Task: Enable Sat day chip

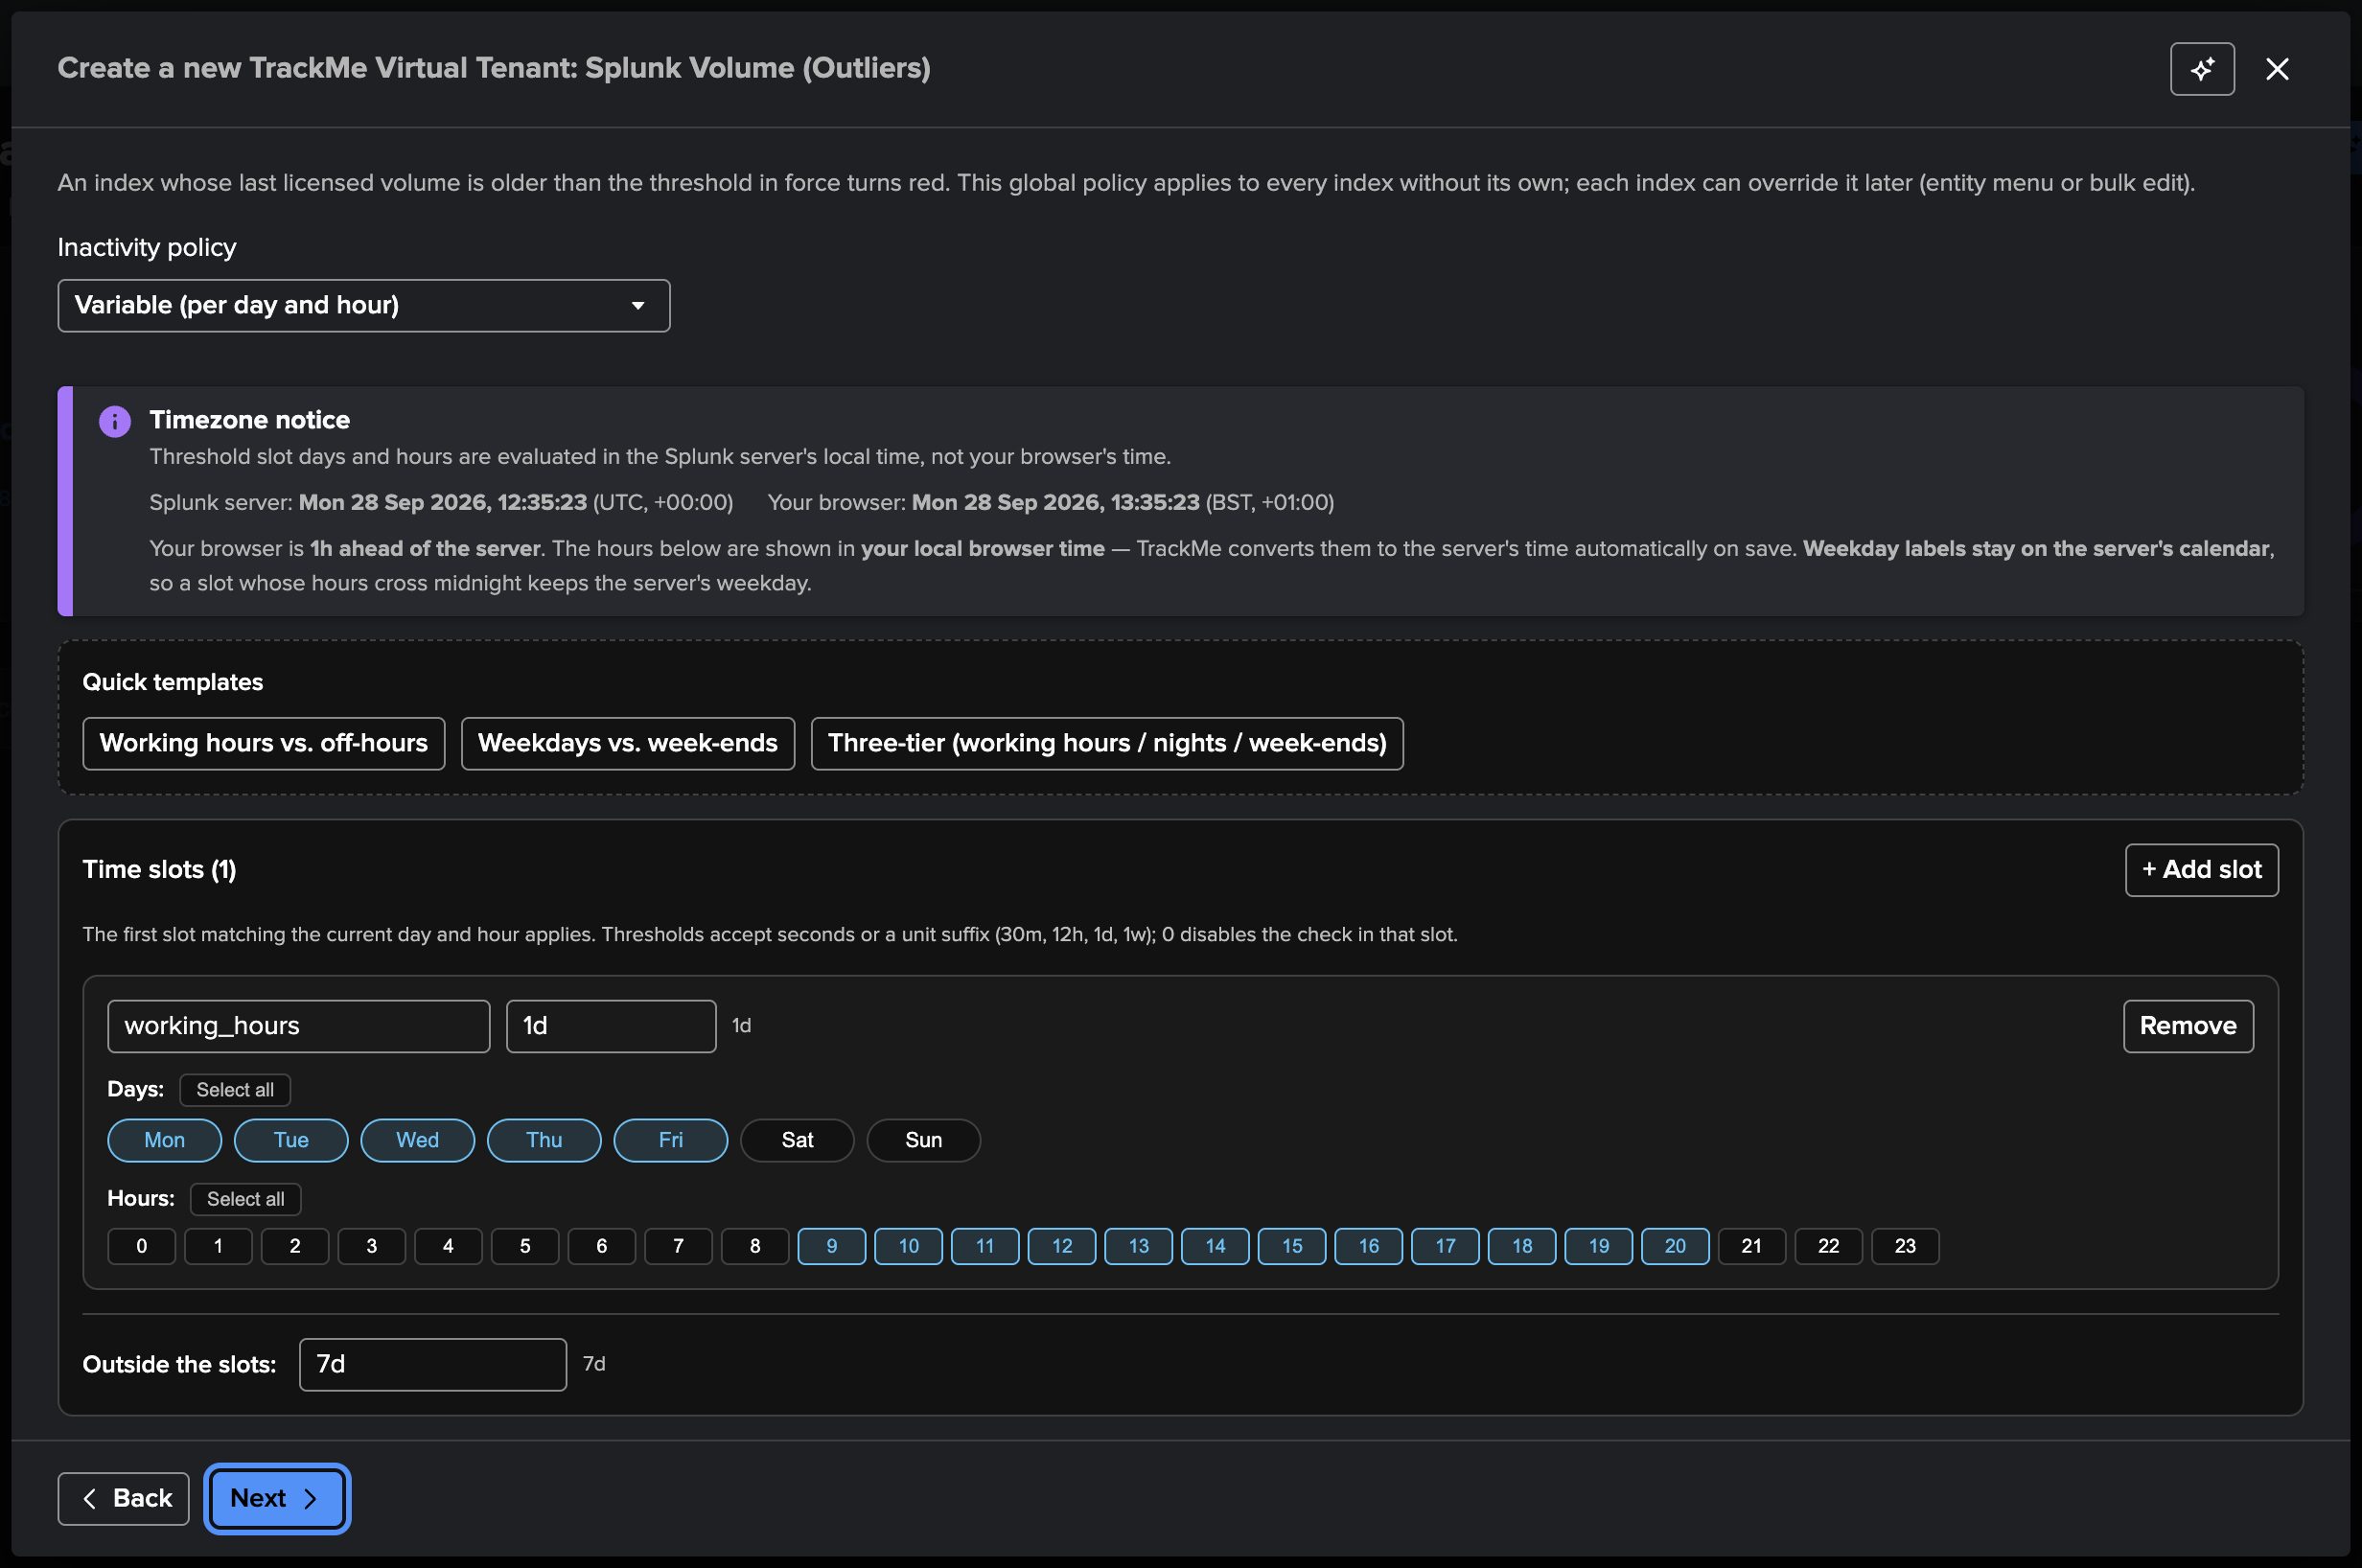Action: point(797,1140)
